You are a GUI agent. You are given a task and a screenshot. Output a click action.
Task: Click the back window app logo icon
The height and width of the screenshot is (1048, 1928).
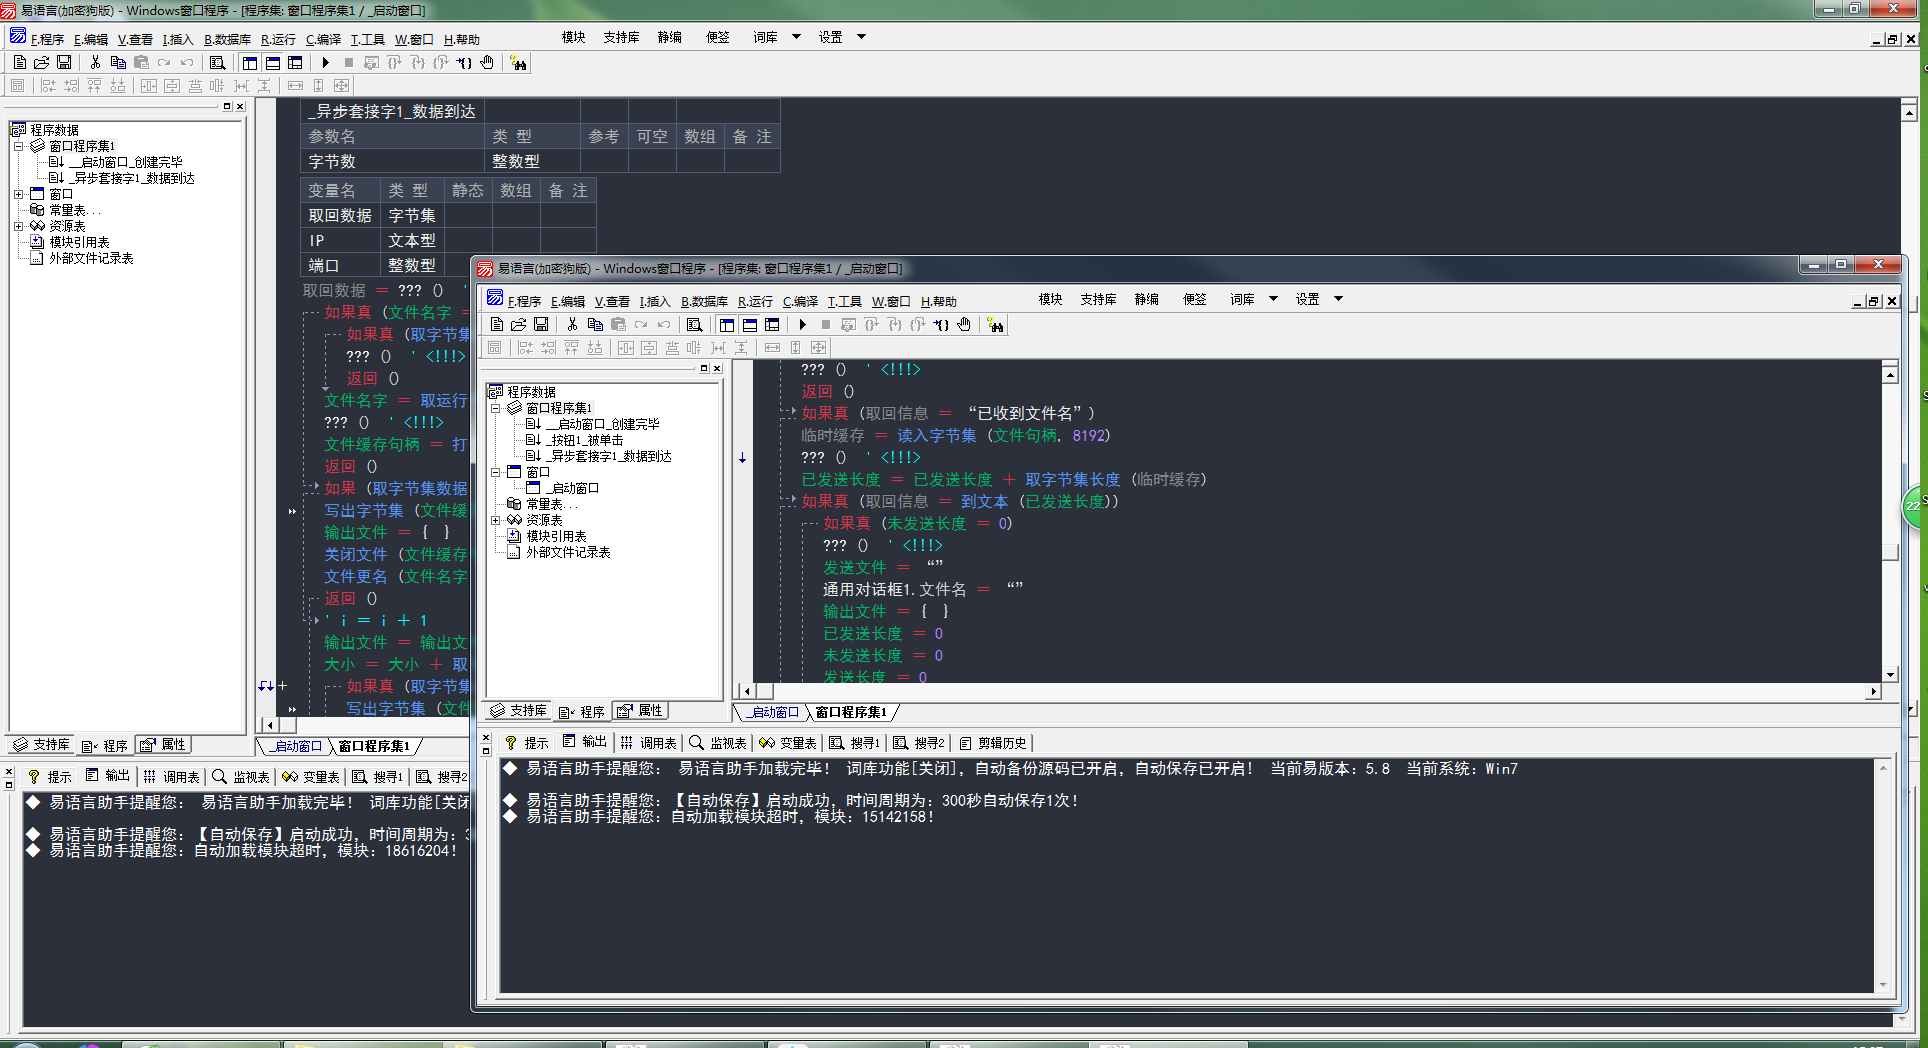click(x=18, y=37)
